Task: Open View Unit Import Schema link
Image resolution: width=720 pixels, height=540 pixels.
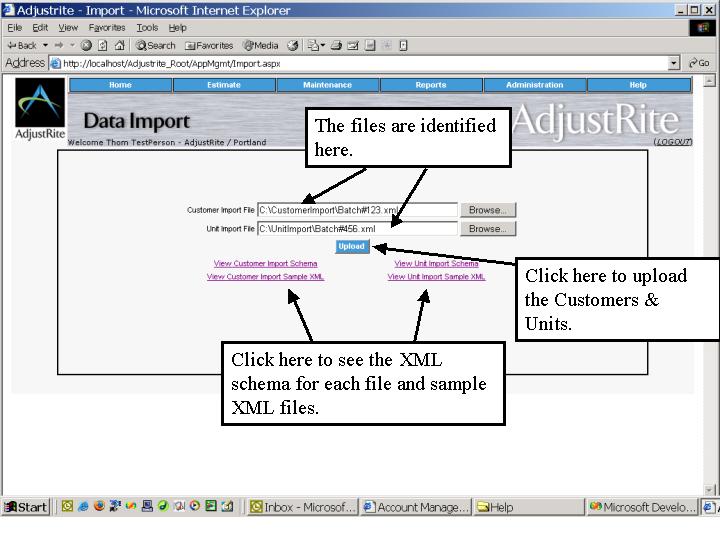Action: point(436,264)
